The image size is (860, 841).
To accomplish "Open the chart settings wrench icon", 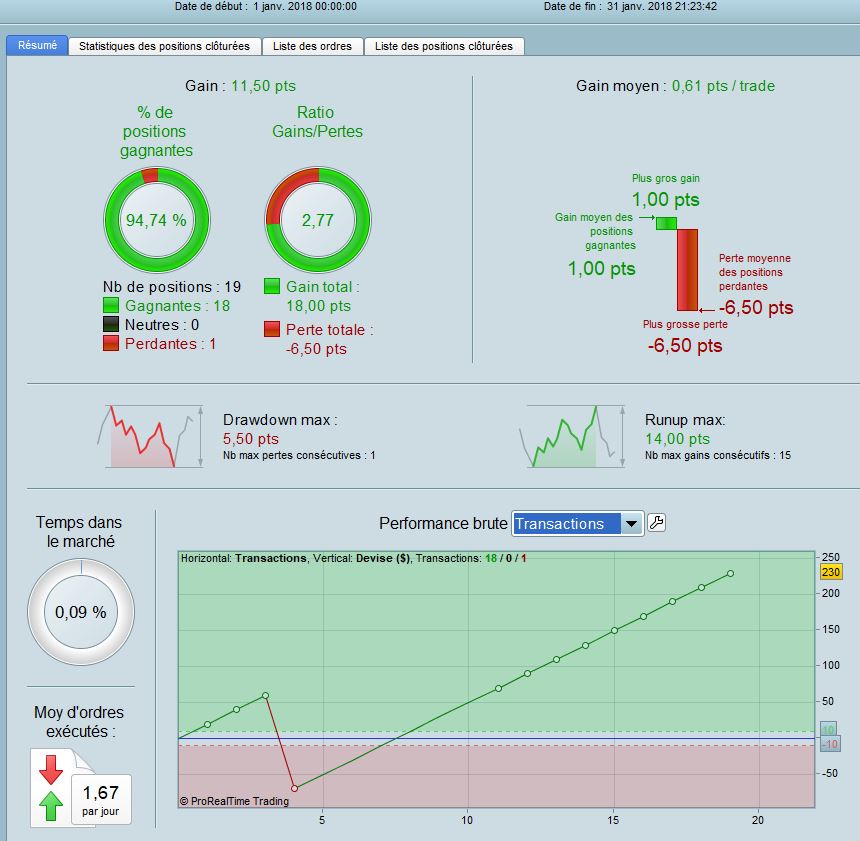I will tap(657, 522).
